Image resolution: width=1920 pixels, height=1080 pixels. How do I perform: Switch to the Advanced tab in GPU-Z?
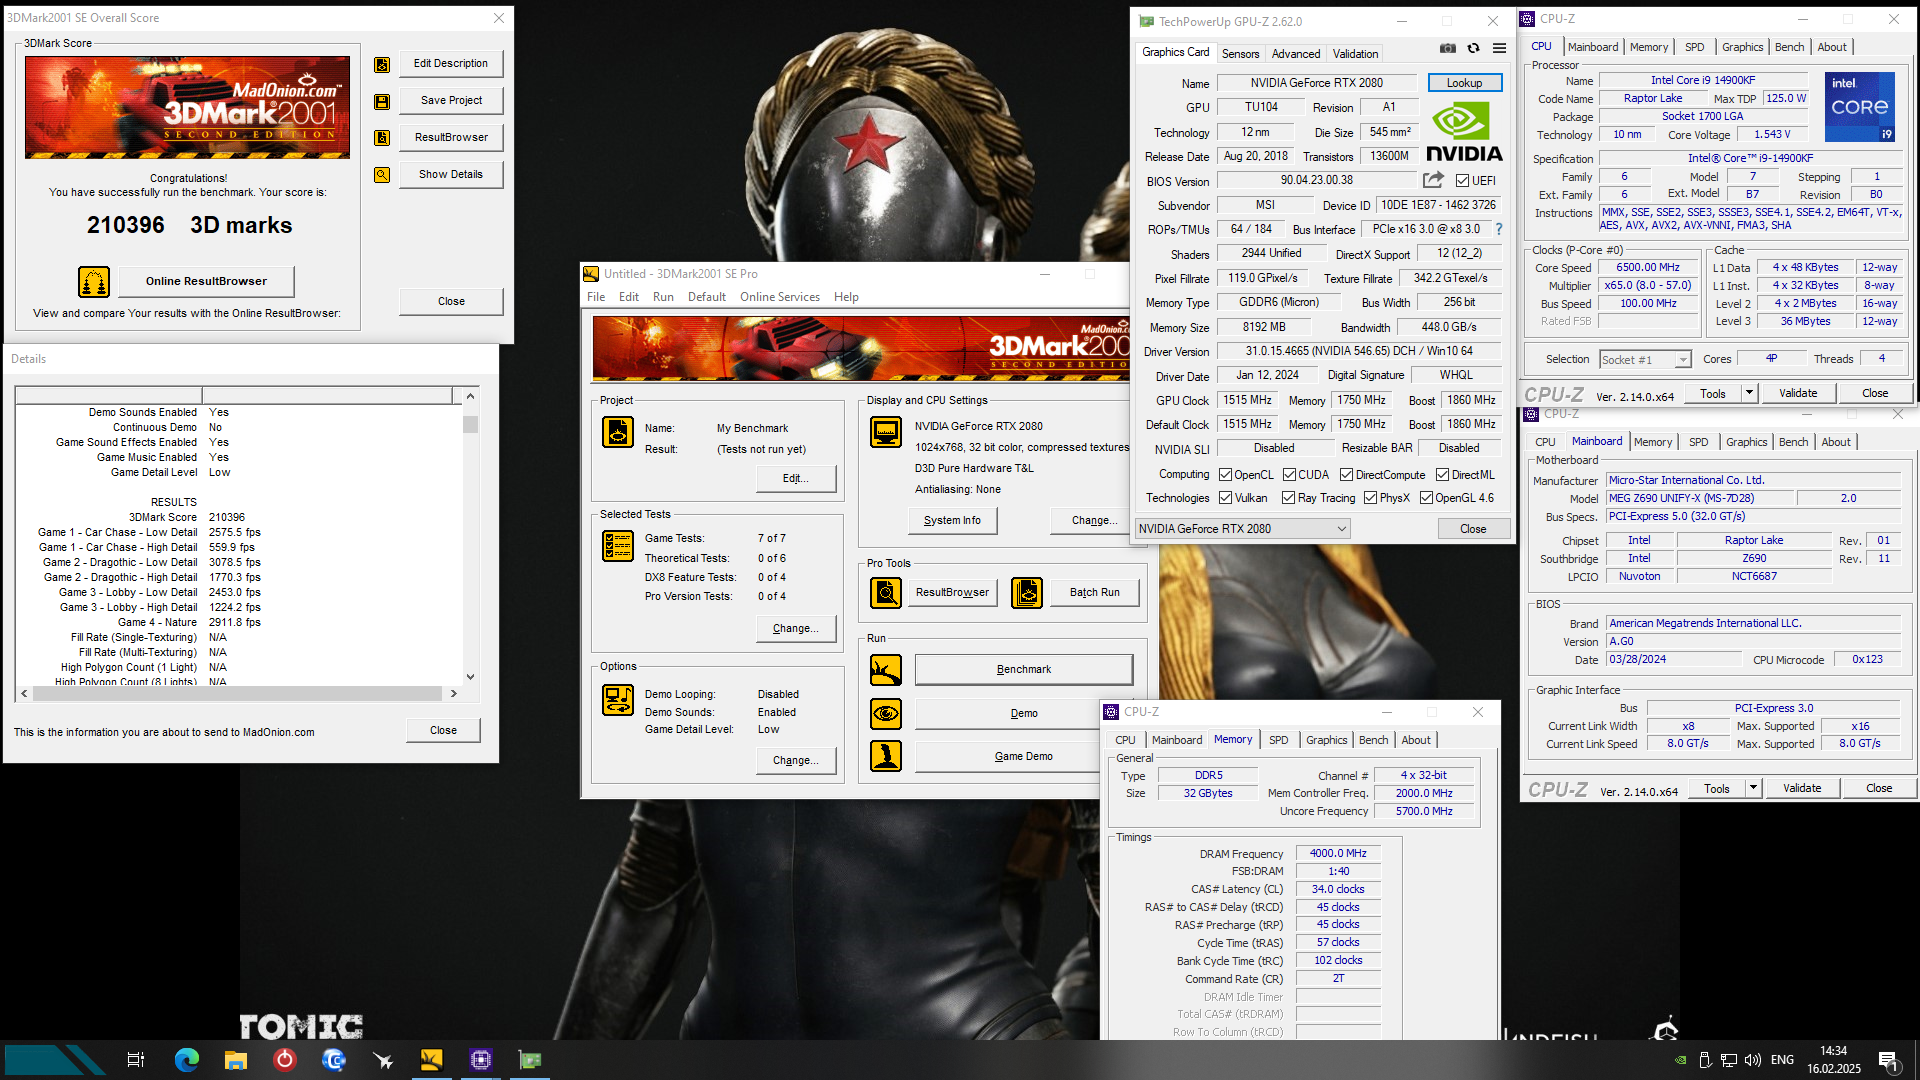click(x=1296, y=54)
